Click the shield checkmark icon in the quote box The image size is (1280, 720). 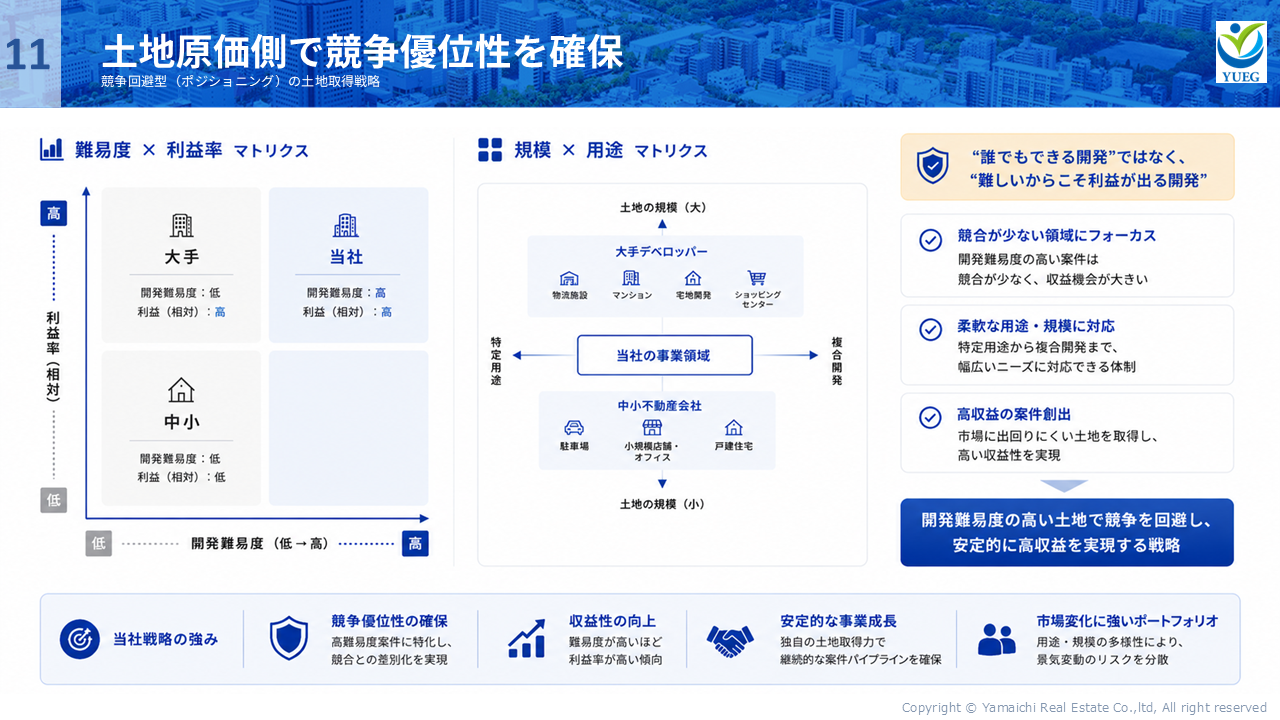click(933, 166)
